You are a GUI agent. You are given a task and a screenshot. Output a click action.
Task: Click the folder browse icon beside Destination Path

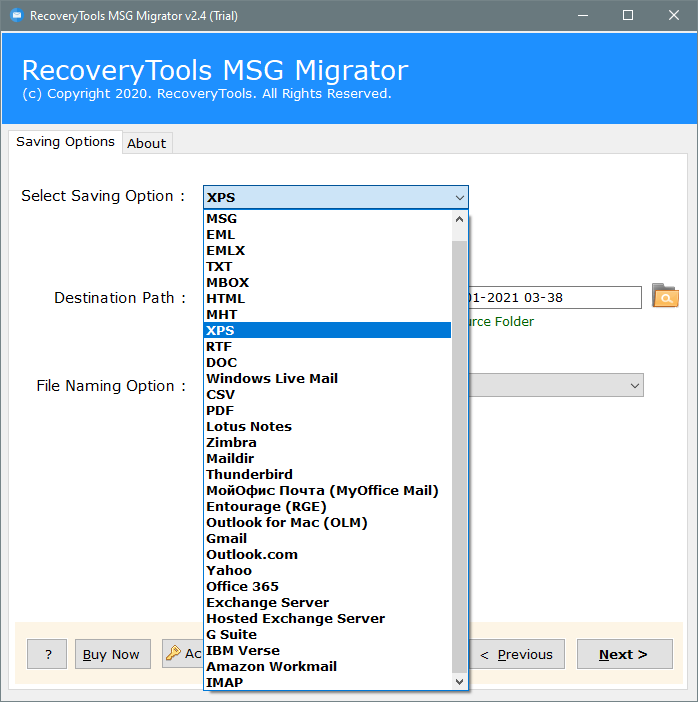point(665,295)
